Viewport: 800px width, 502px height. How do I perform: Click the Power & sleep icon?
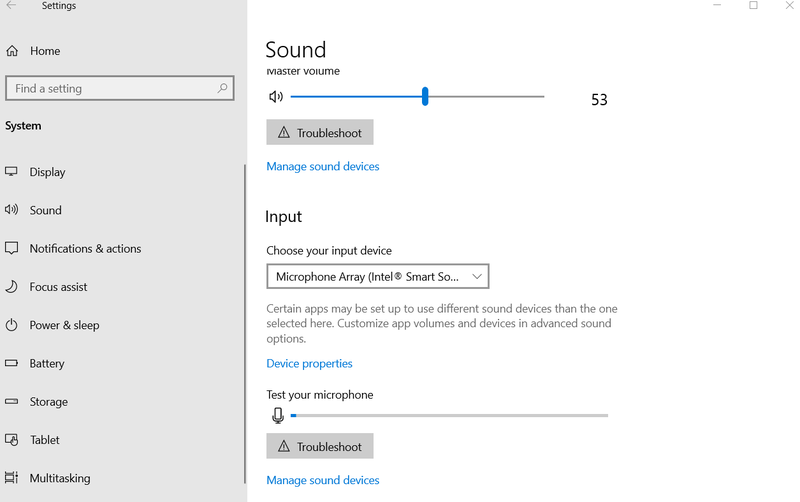pos(11,325)
